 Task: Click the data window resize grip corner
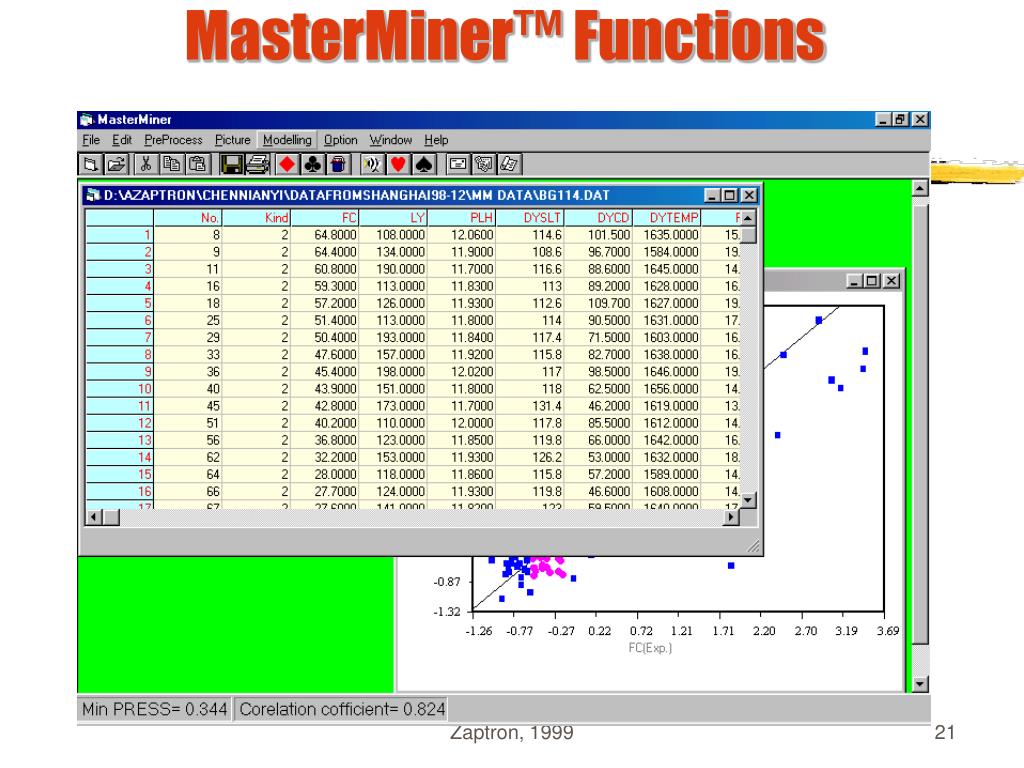753,546
